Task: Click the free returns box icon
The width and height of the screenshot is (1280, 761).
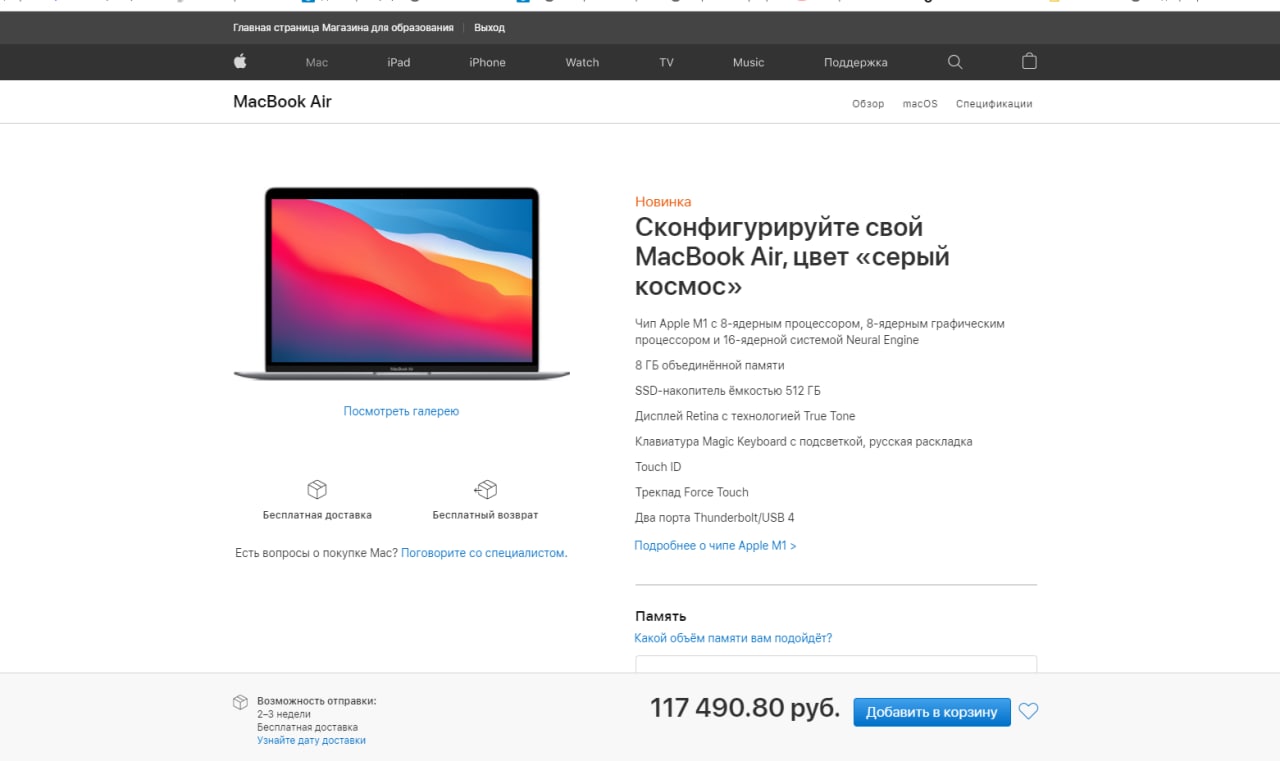Action: [x=485, y=489]
